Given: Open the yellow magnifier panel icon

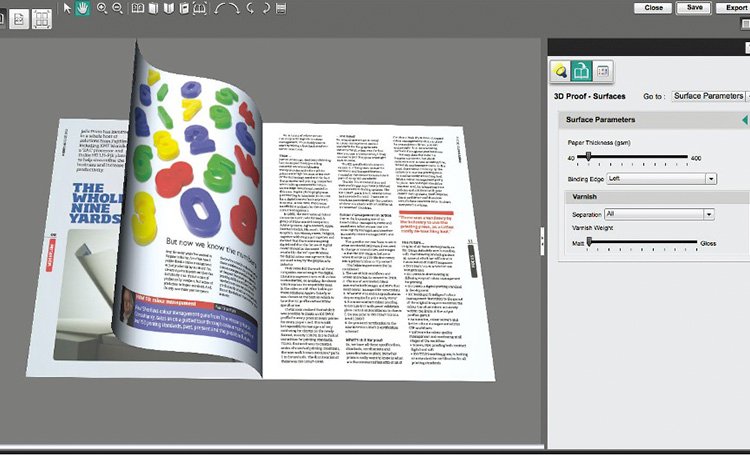Looking at the screenshot, I should 562,70.
